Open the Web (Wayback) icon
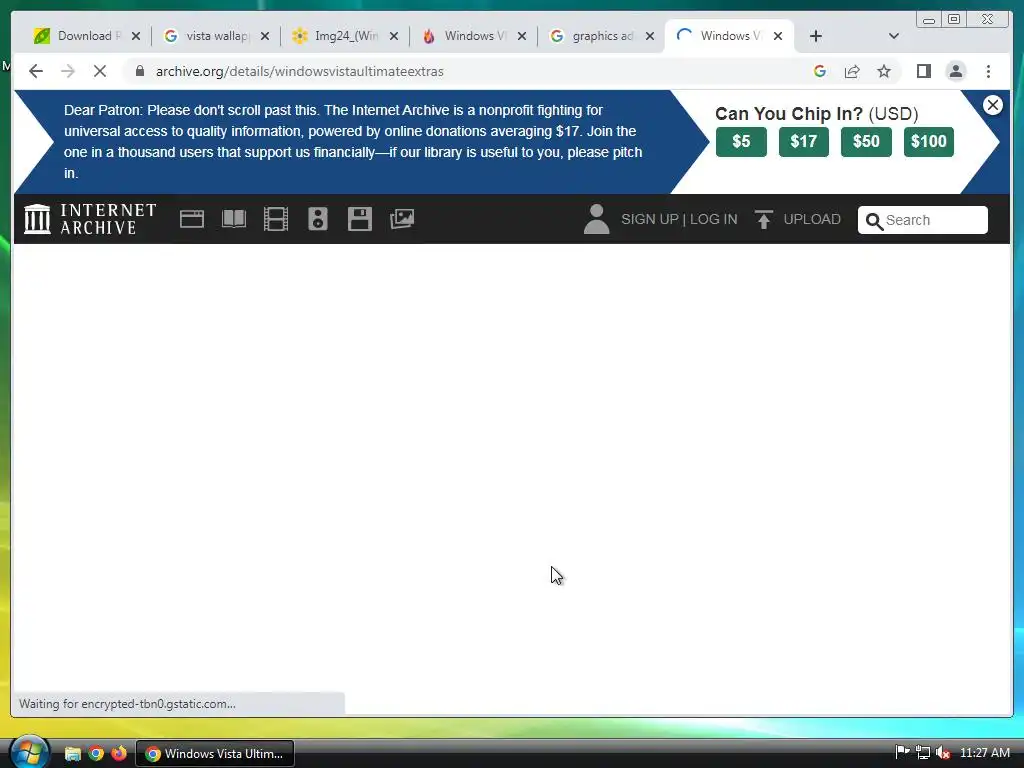1024x768 pixels. point(192,219)
